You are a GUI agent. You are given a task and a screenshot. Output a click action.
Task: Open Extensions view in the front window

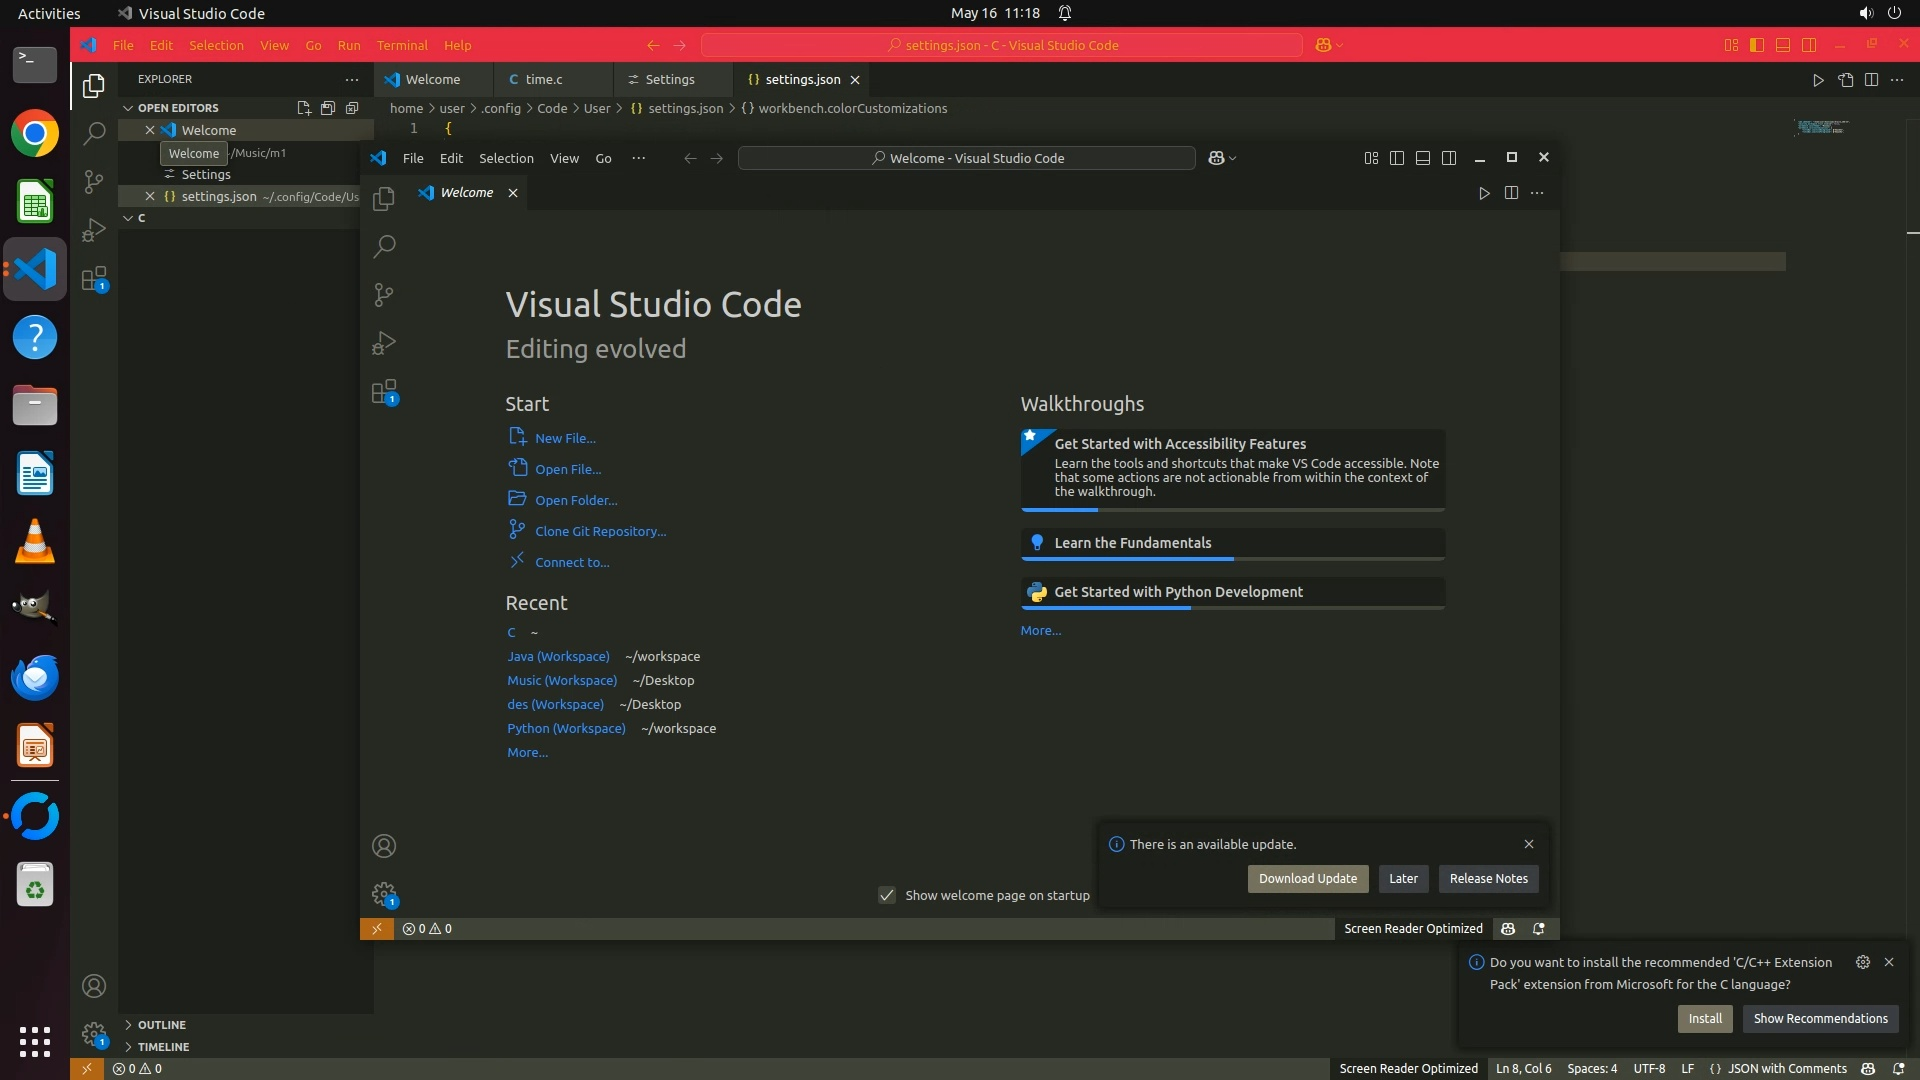pyautogui.click(x=384, y=392)
